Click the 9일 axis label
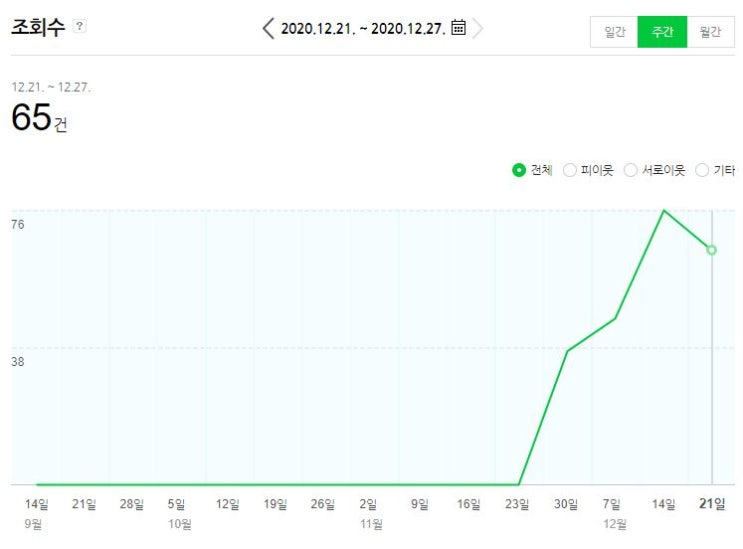This screenshot has height=549, width=743. (x=420, y=504)
